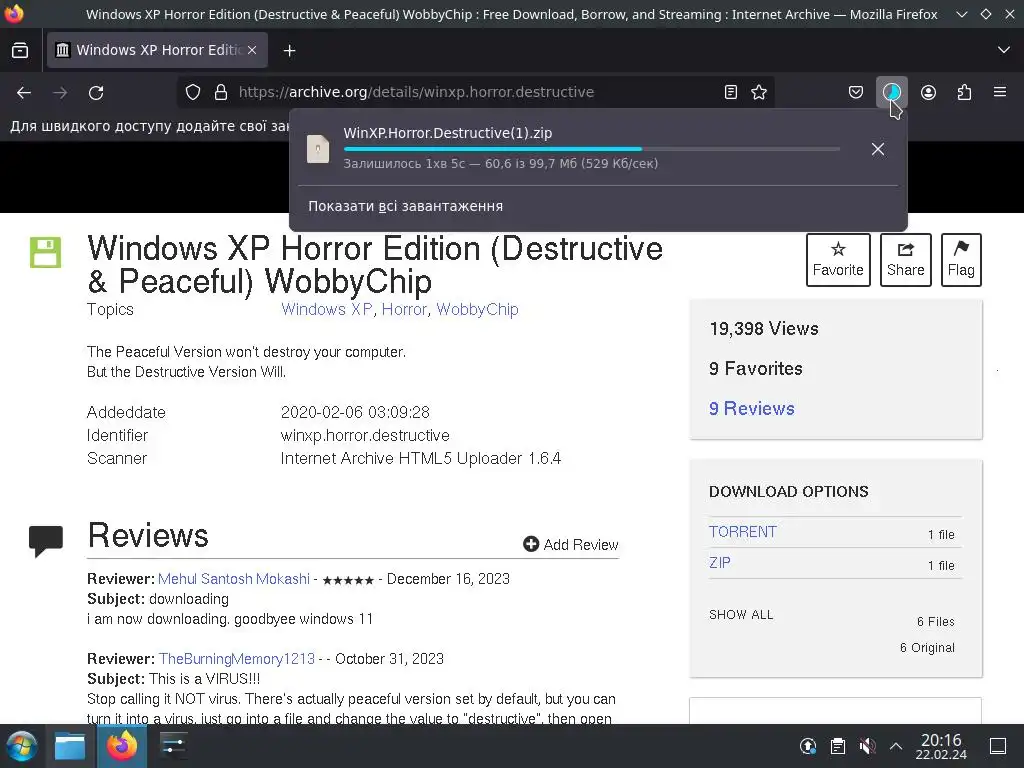
Task: Click the download progress bar
Action: click(x=592, y=149)
